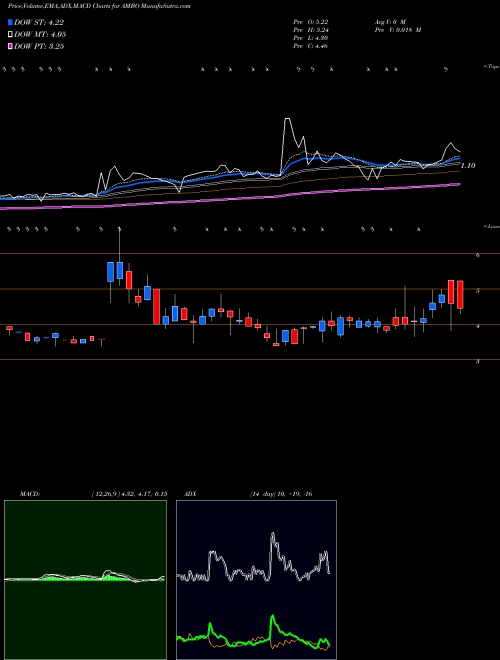The width and height of the screenshot is (500, 660).
Task: Click price axis label 6
Action: click(477, 255)
